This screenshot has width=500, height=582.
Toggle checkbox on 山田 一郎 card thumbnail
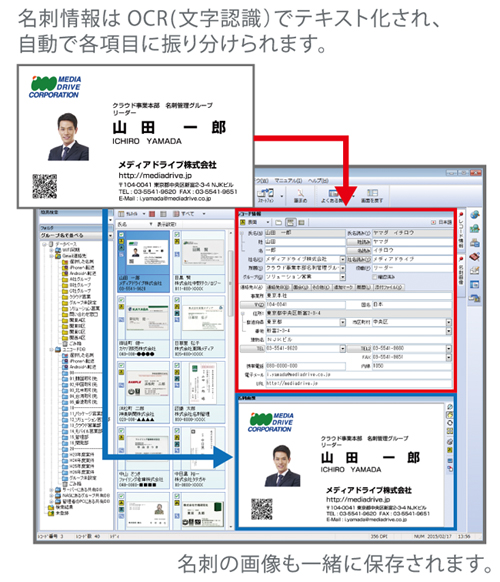(121, 235)
